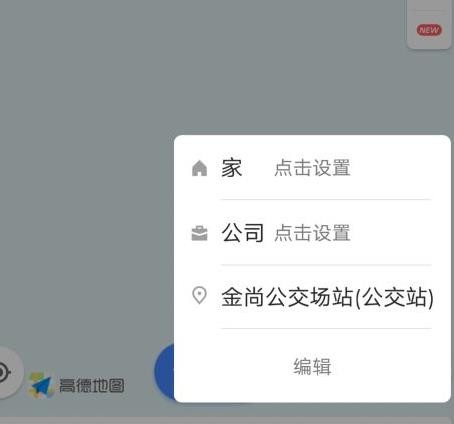Set company address via 点击设置 beside 公司
The image size is (454, 424).
312,233
